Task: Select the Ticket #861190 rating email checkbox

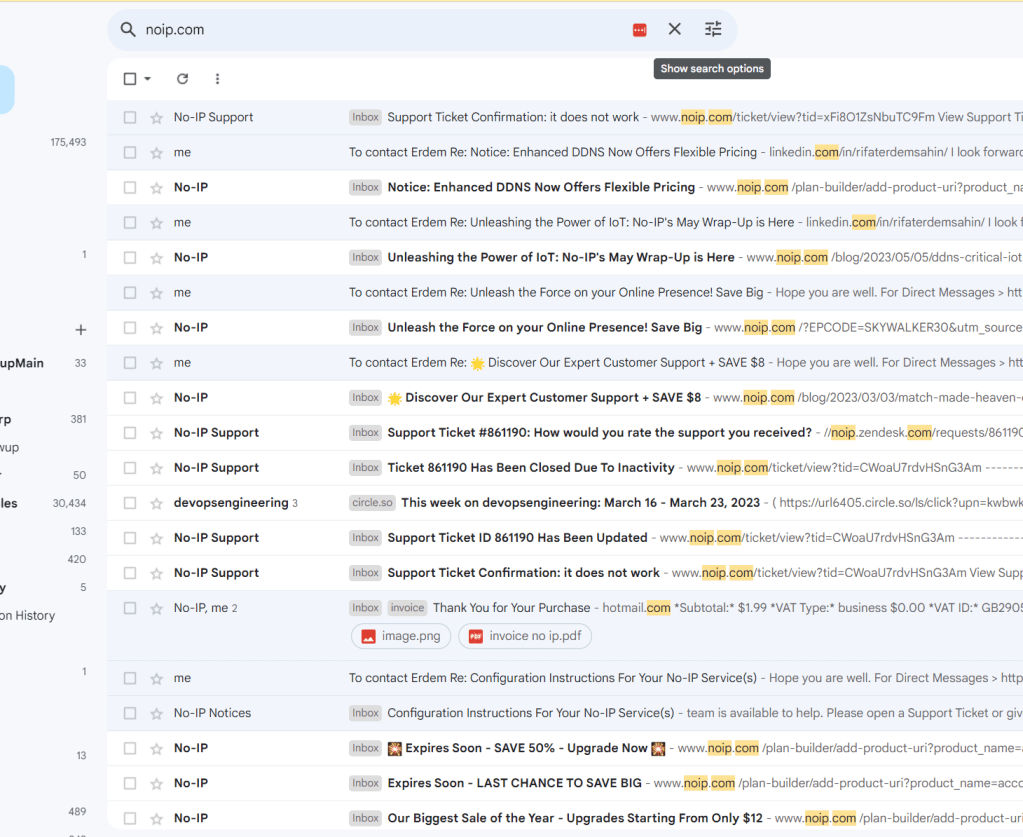Action: pyautogui.click(x=130, y=433)
